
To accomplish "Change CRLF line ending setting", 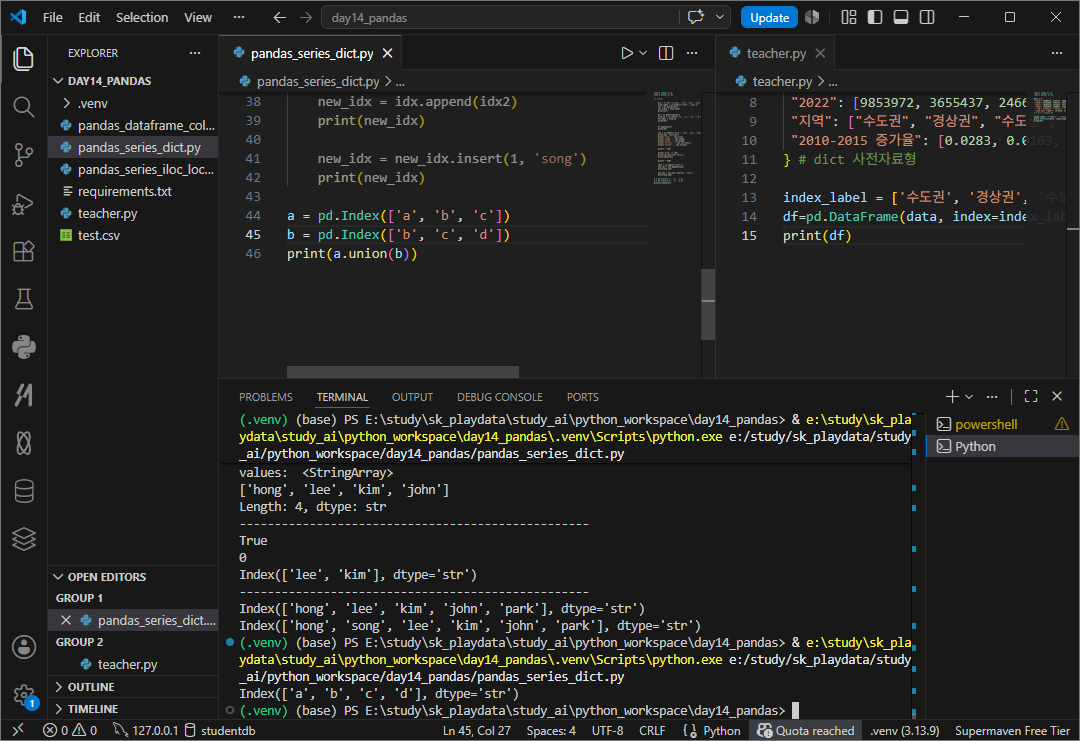I will click(x=652, y=731).
